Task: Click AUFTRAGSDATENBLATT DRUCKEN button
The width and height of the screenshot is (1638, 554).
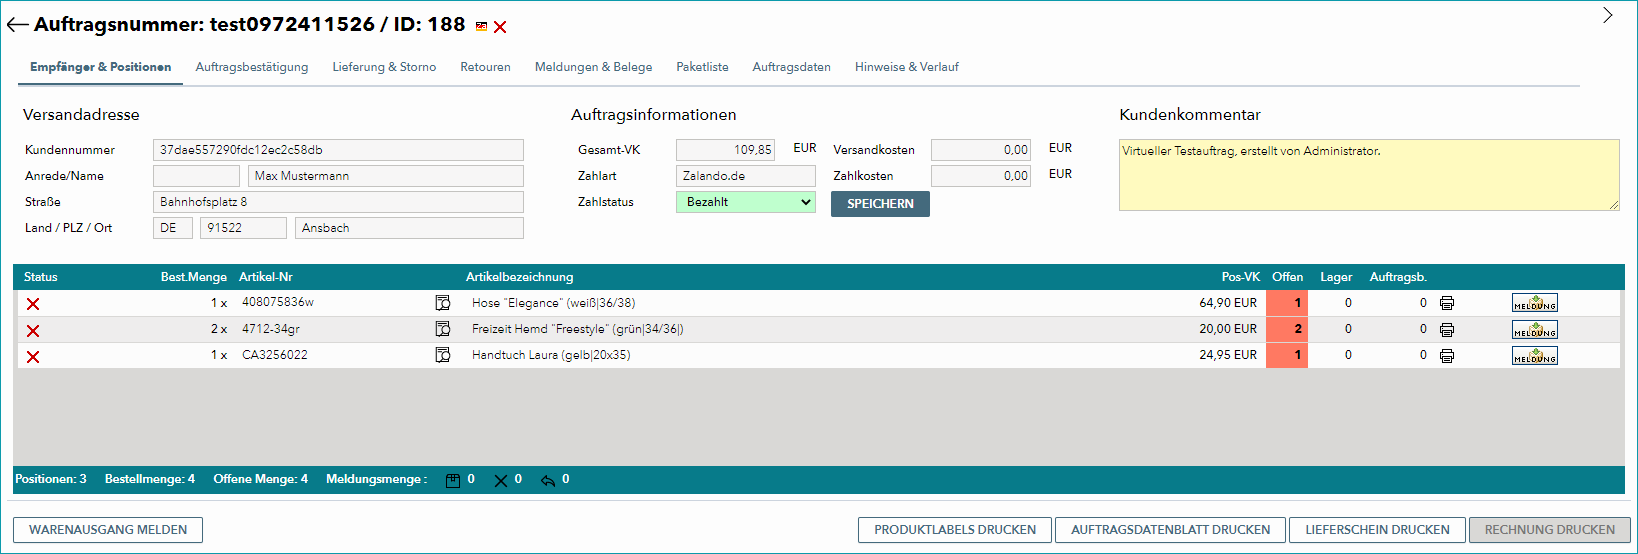Action: pyautogui.click(x=1170, y=530)
